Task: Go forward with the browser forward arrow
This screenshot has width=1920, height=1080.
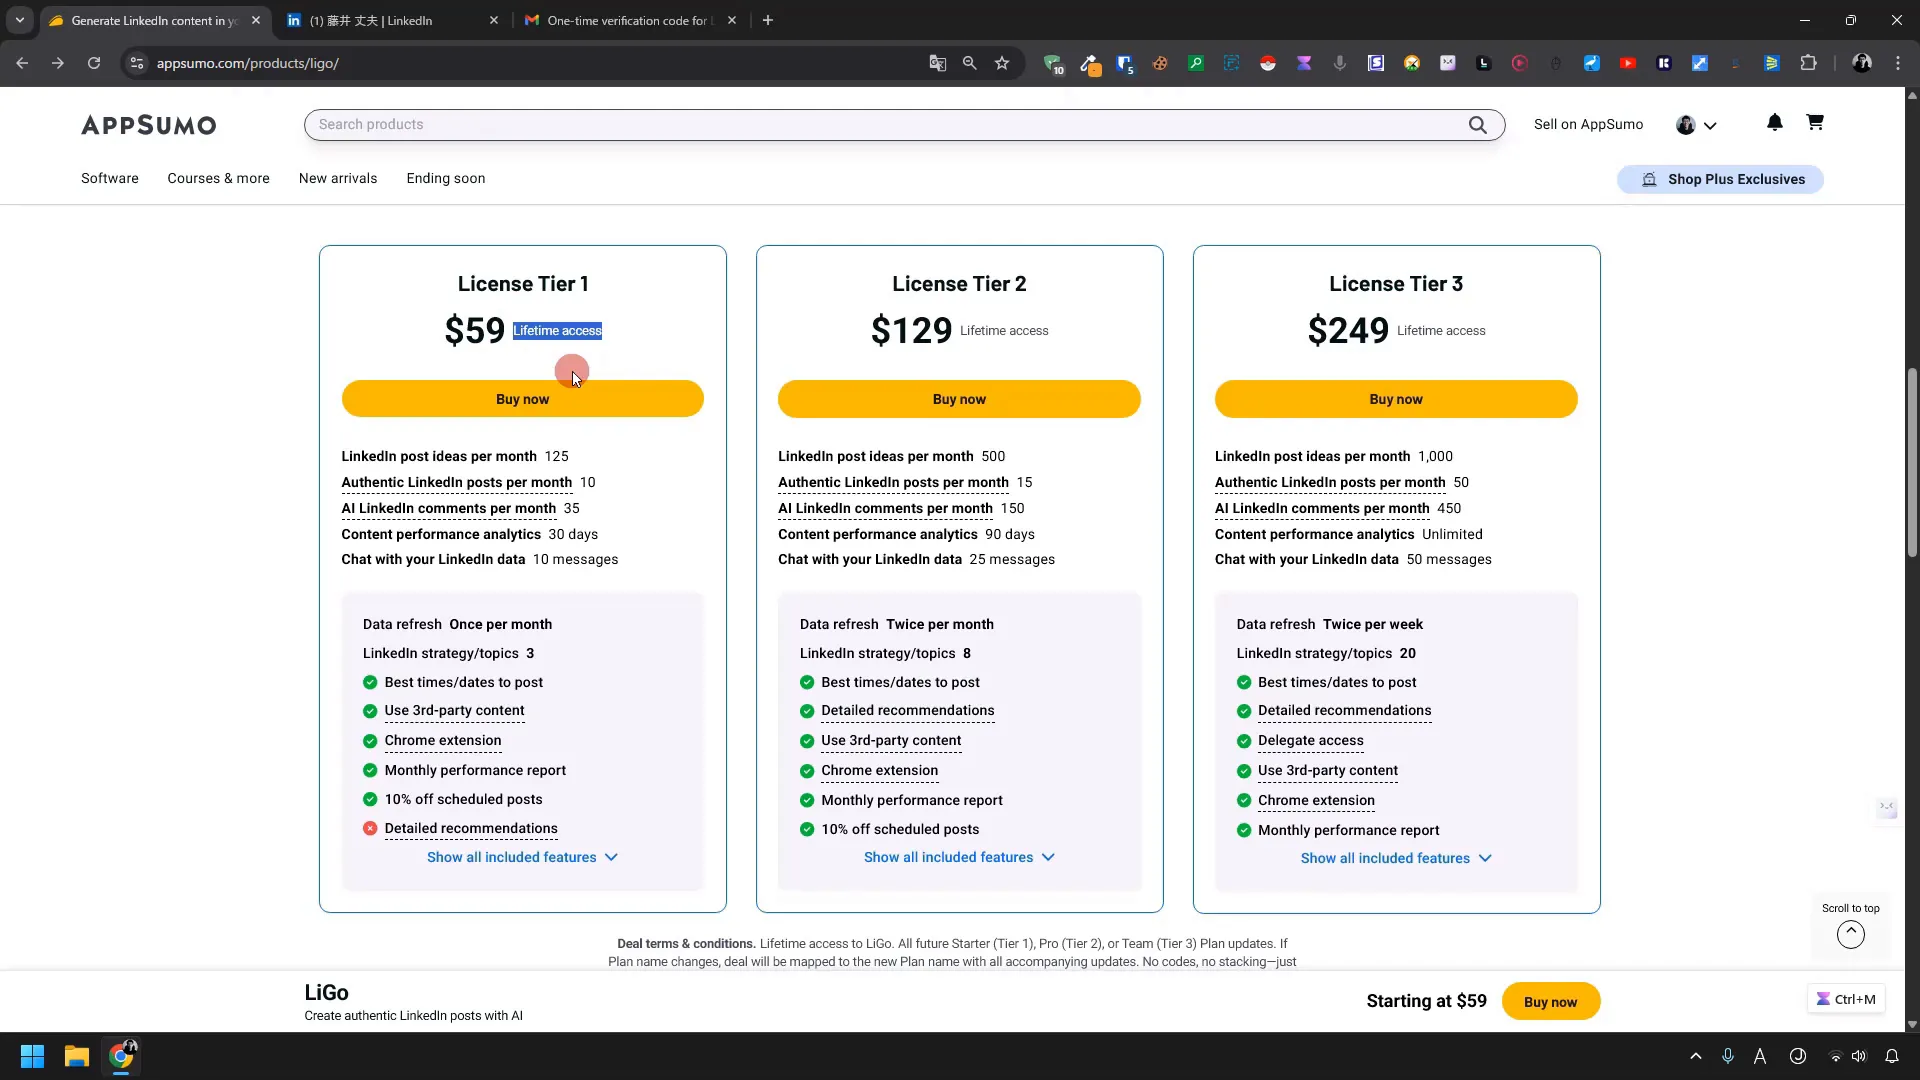Action: (58, 63)
